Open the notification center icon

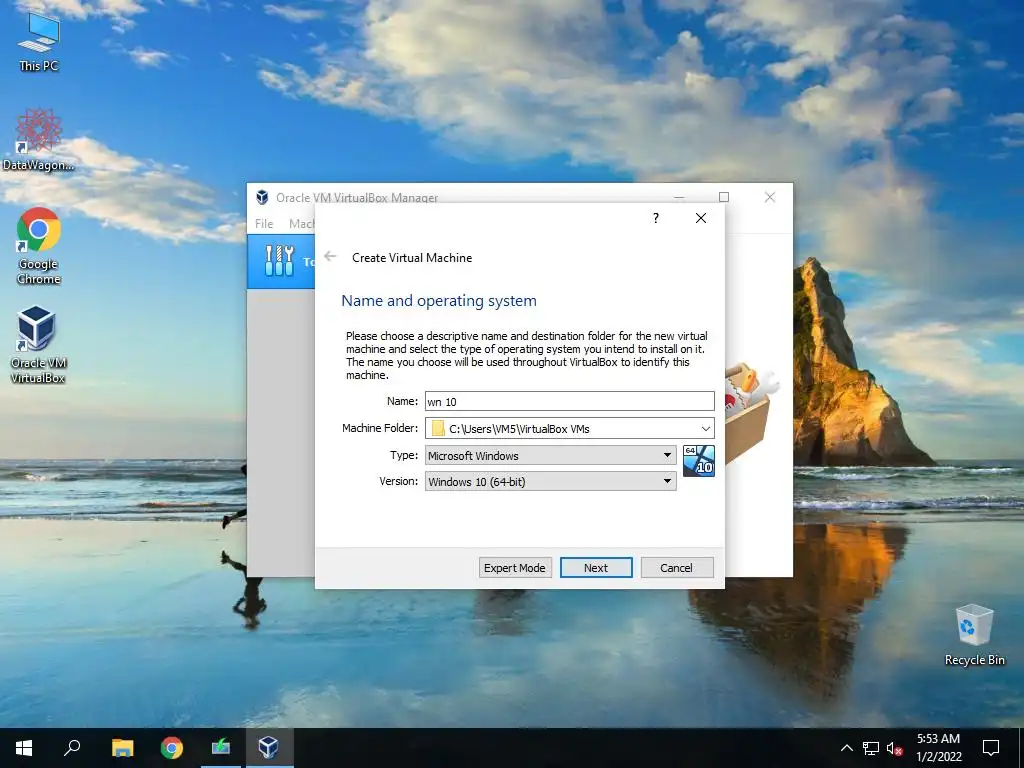pyautogui.click(x=991, y=748)
